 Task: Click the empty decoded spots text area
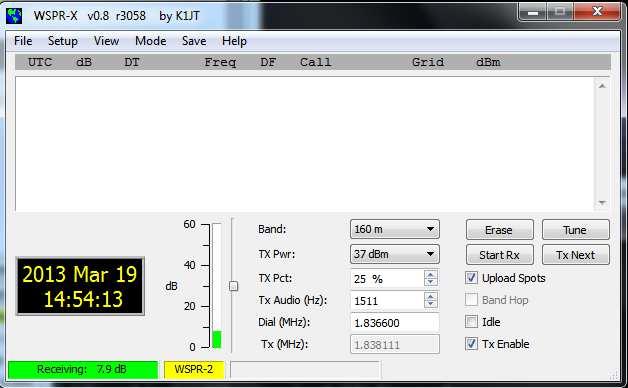(304, 144)
